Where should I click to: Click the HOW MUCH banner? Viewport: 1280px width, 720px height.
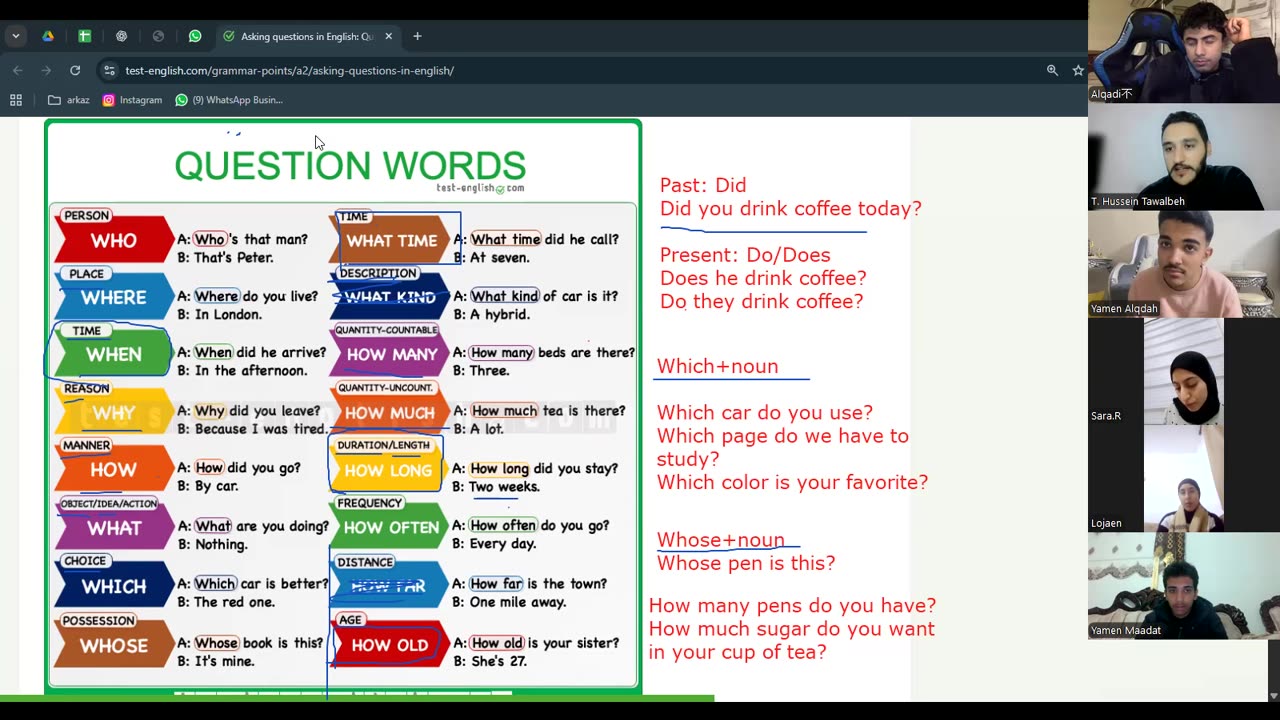click(x=391, y=412)
